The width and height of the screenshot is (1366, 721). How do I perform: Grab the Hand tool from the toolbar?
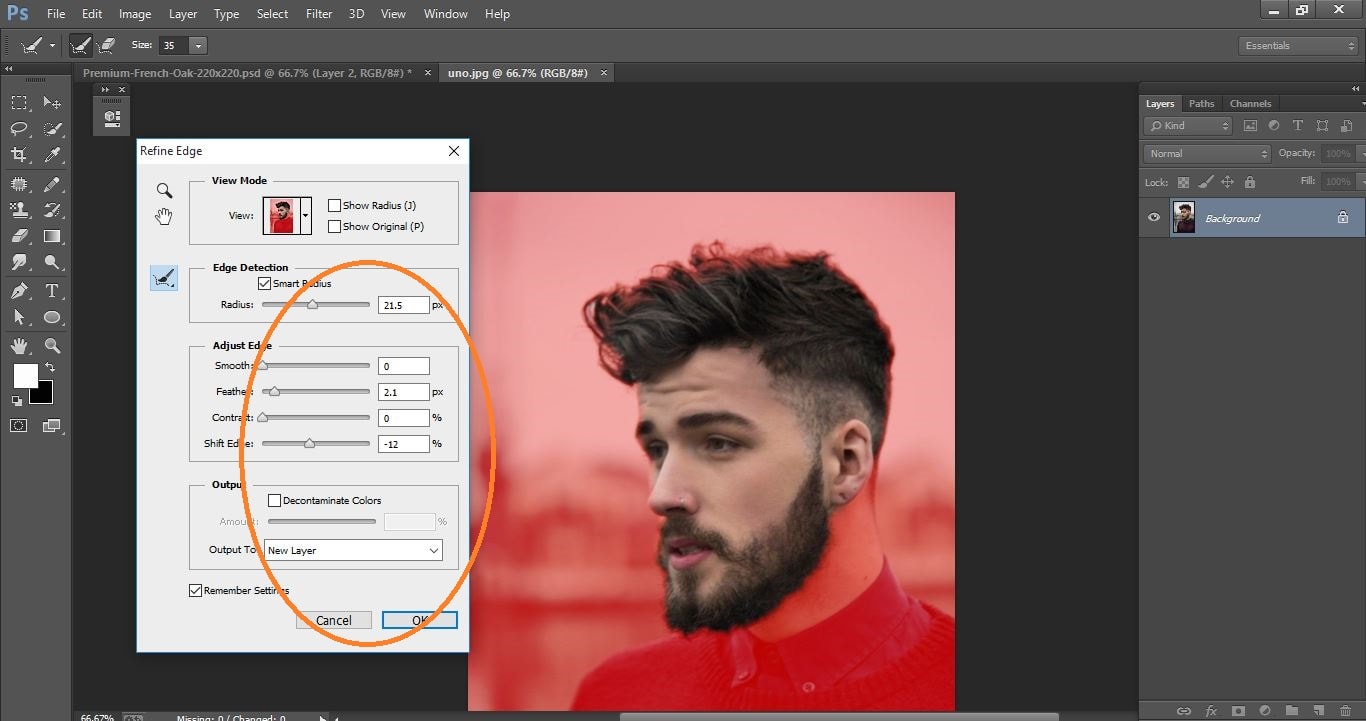(x=18, y=344)
